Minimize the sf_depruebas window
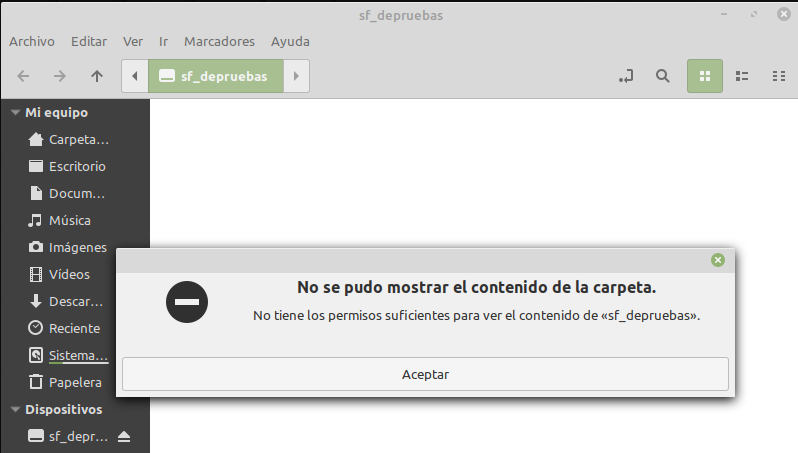The image size is (798, 453). tap(724, 14)
